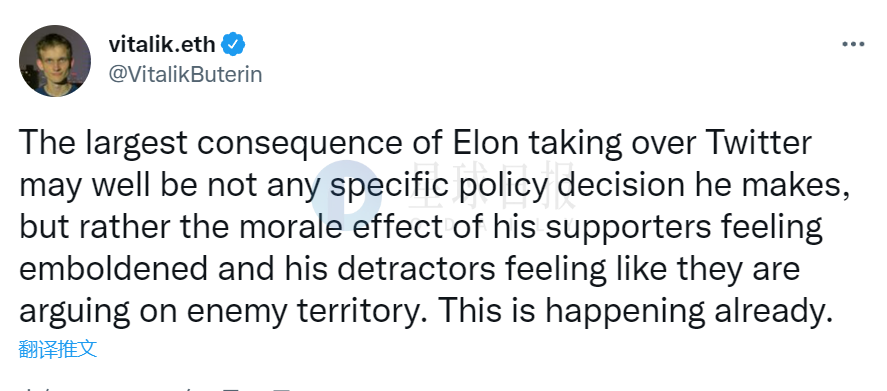The image size is (887, 391).
Task: Open the three-dot more options menu
Action: coord(853,44)
